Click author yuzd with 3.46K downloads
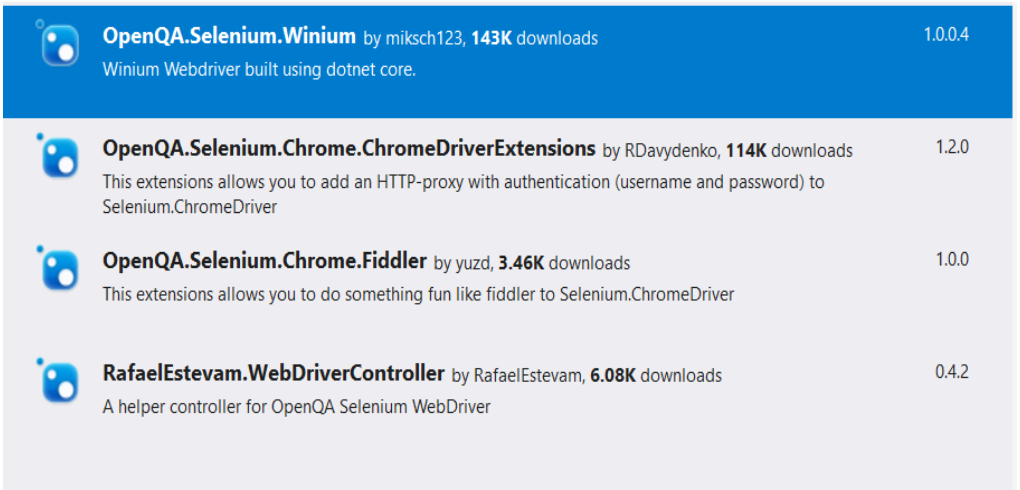The height and width of the screenshot is (490, 1020). (531, 264)
